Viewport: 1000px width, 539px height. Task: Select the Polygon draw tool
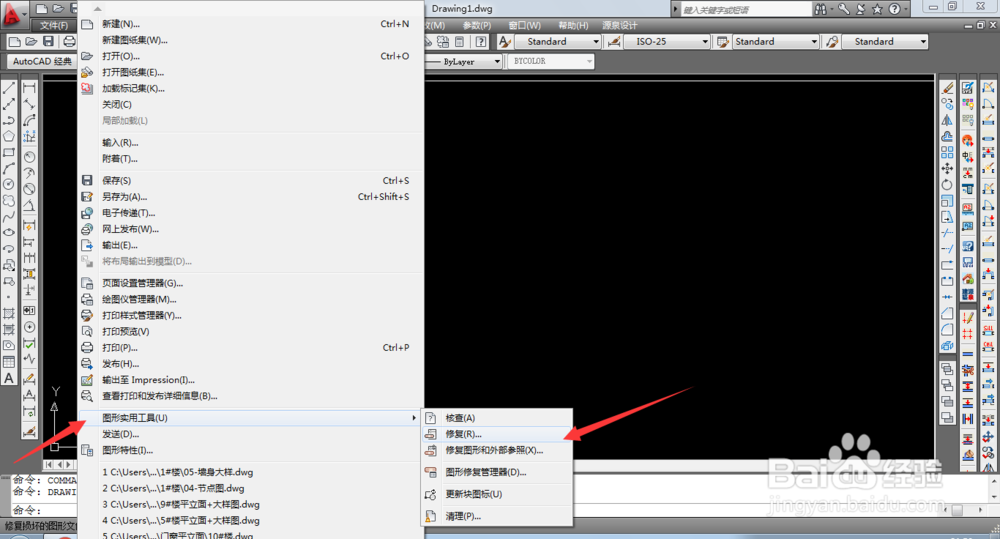[x=9, y=136]
